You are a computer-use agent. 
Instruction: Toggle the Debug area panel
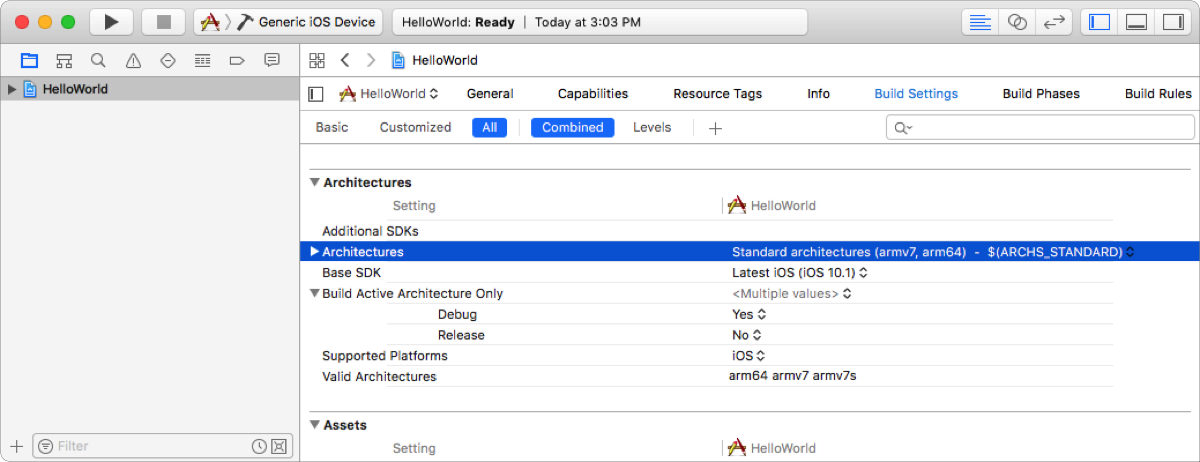pyautogui.click(x=1135, y=22)
